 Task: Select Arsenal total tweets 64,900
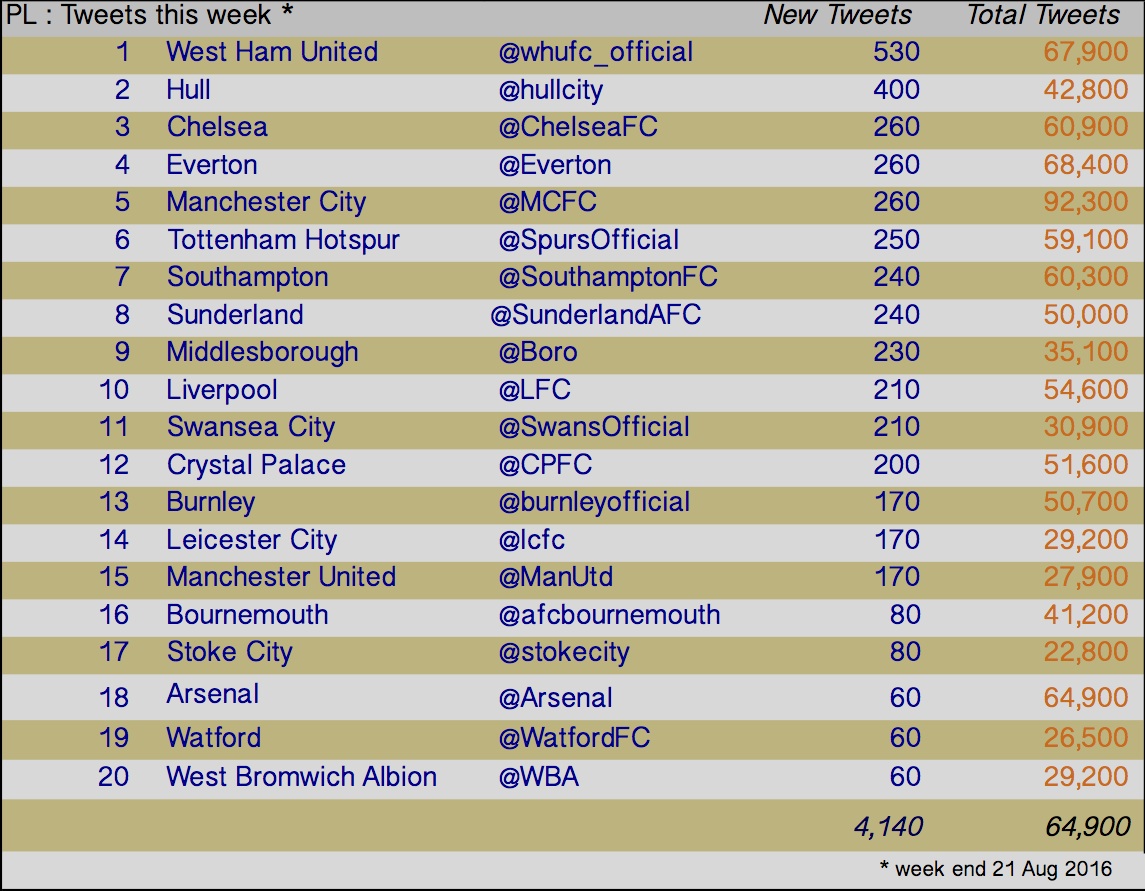[x=1085, y=697]
